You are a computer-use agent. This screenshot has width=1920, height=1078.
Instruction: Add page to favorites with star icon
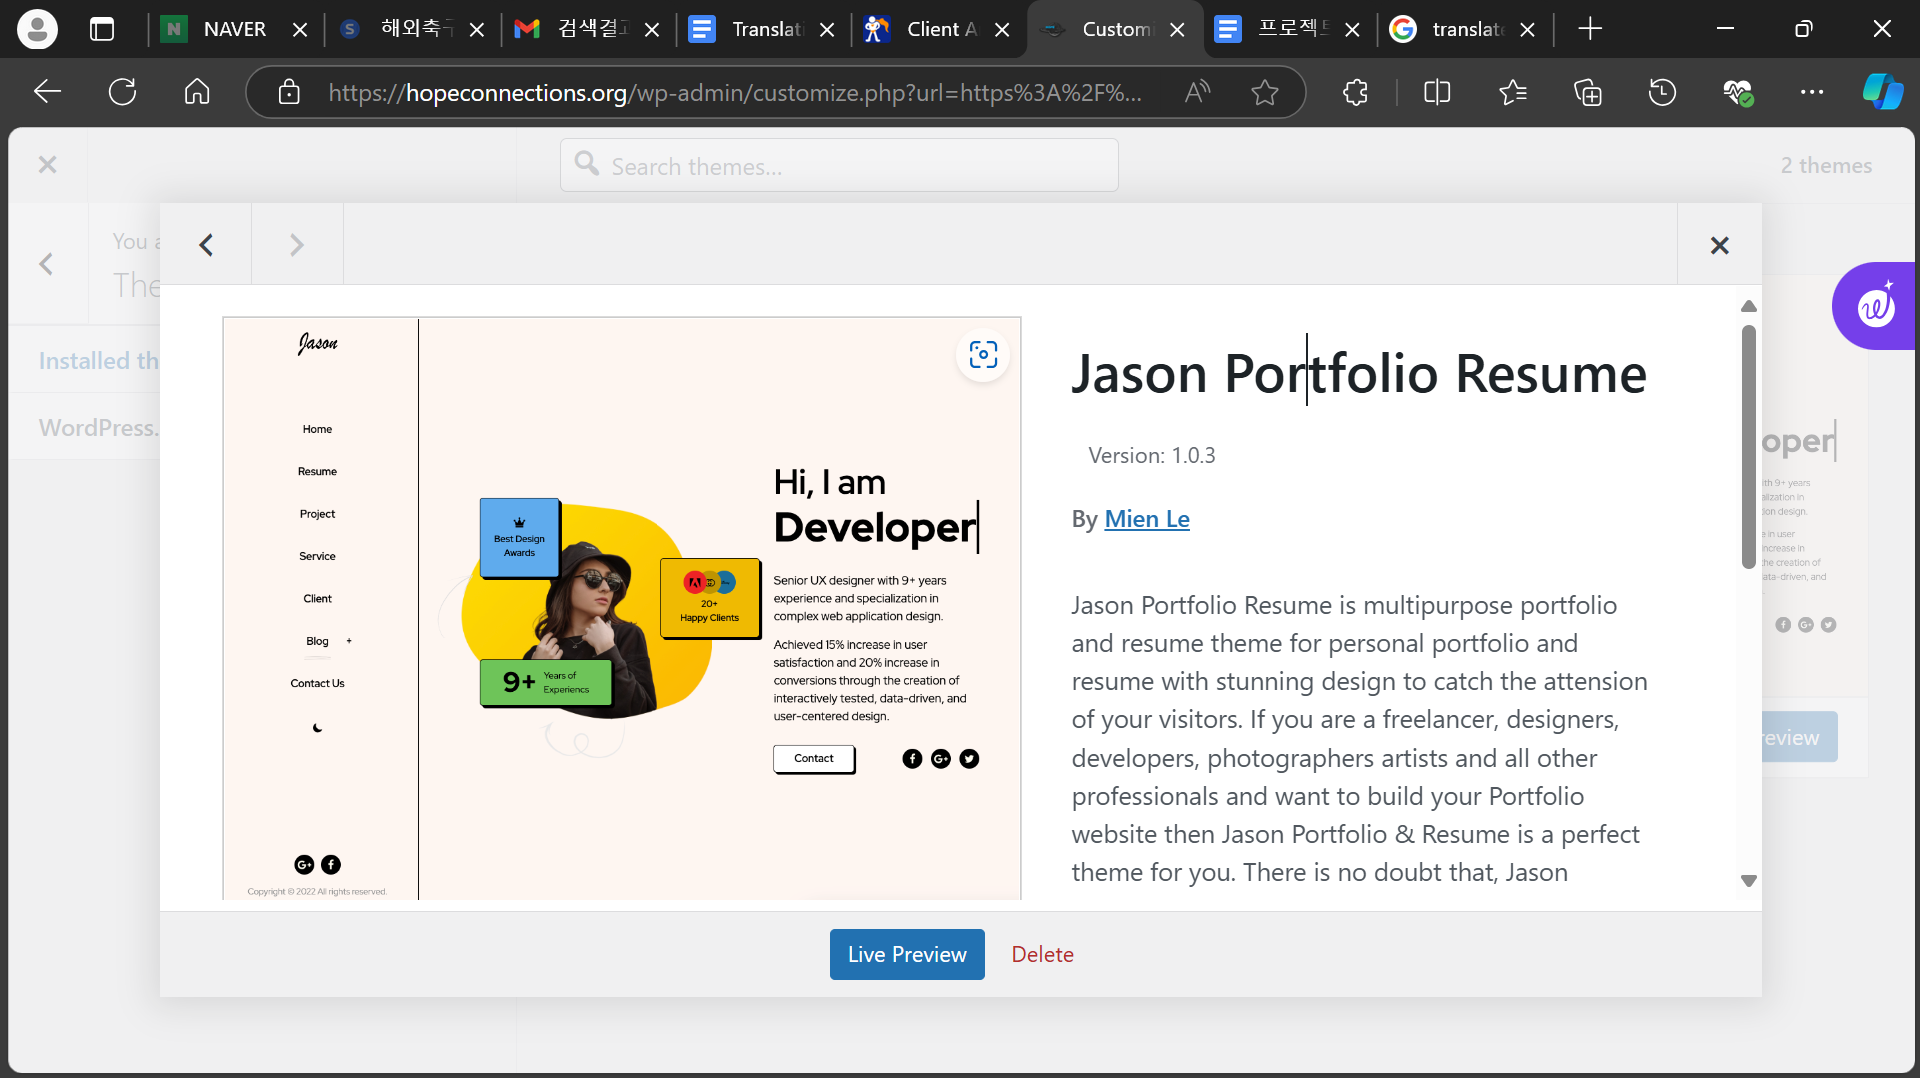click(1265, 92)
